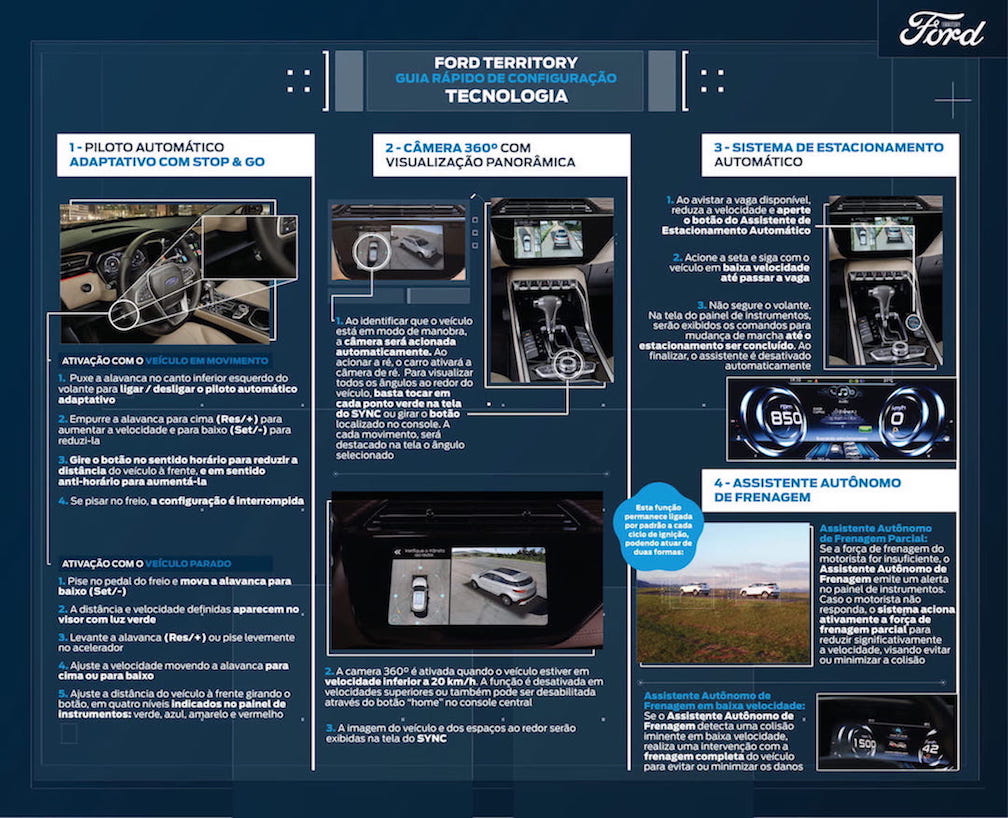Click step 'Puxe a alavanca no canto inferior esquerdo'

177,389
